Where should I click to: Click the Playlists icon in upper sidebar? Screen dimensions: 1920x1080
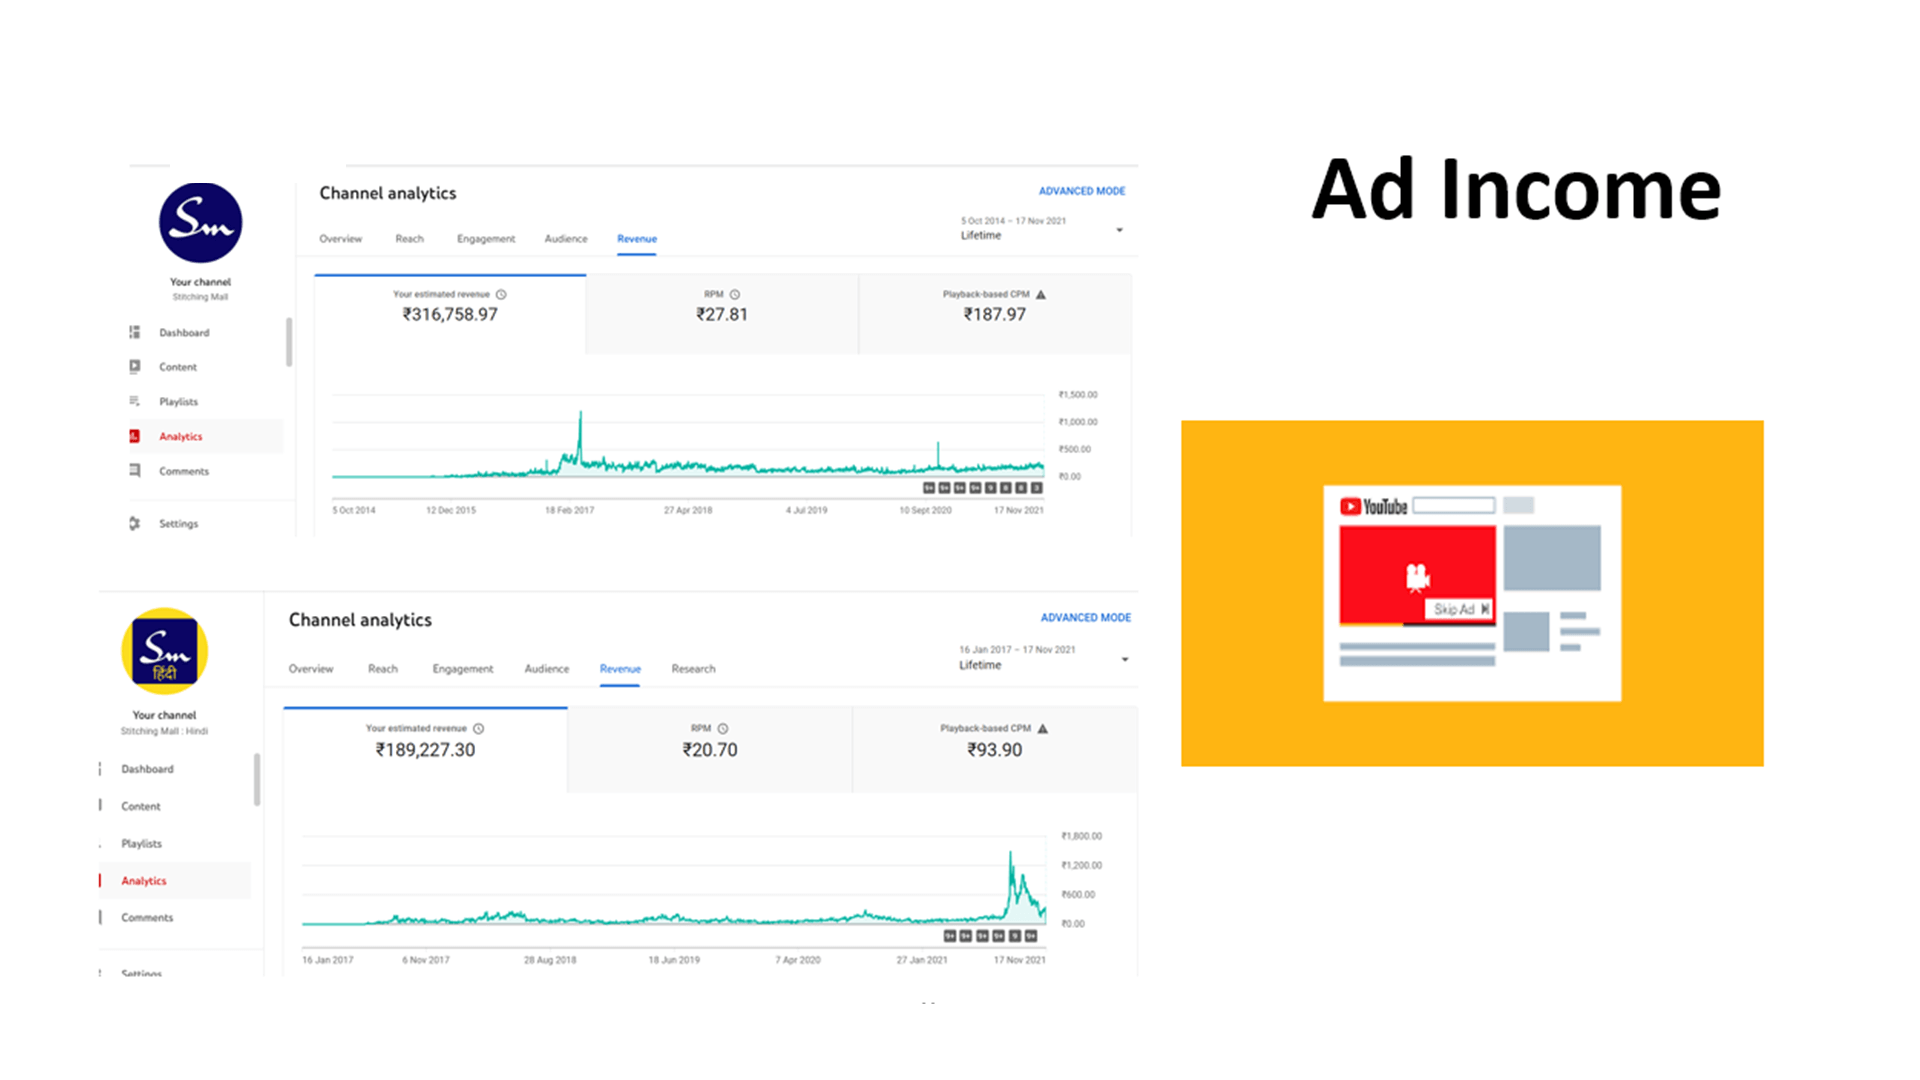pos(135,401)
